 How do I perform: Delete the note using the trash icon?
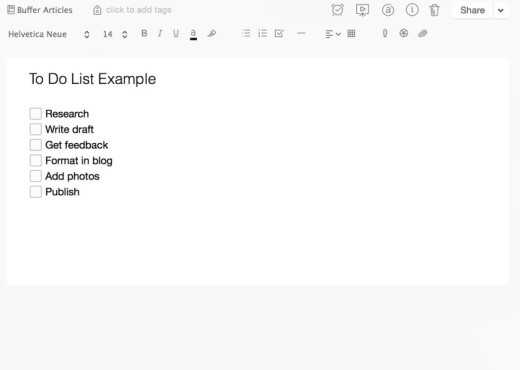click(x=434, y=10)
